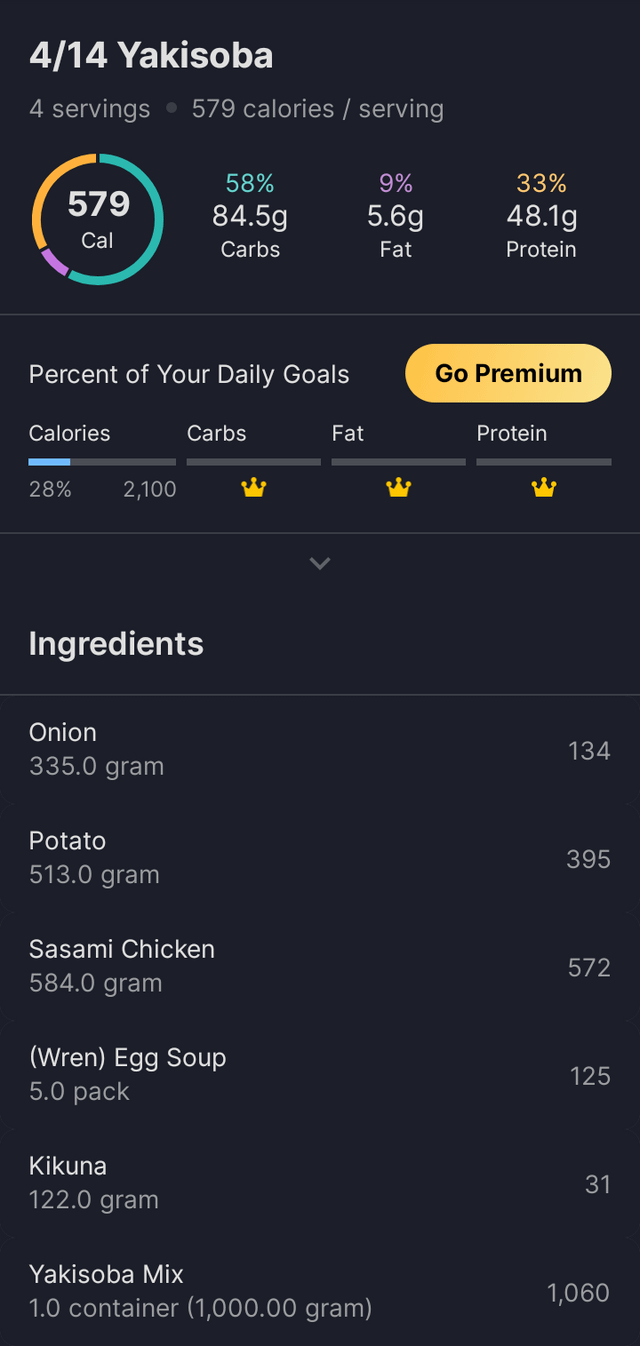
Task: Click the Protein premium crown icon
Action: 544,488
